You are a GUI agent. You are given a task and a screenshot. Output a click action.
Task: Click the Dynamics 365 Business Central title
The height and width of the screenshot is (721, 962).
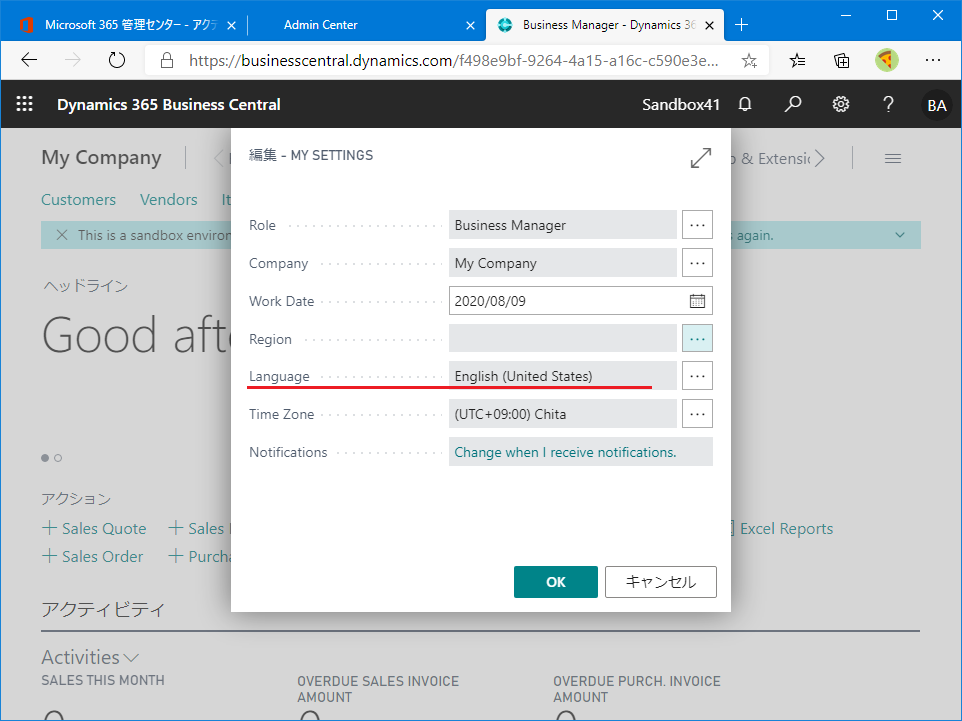(169, 104)
